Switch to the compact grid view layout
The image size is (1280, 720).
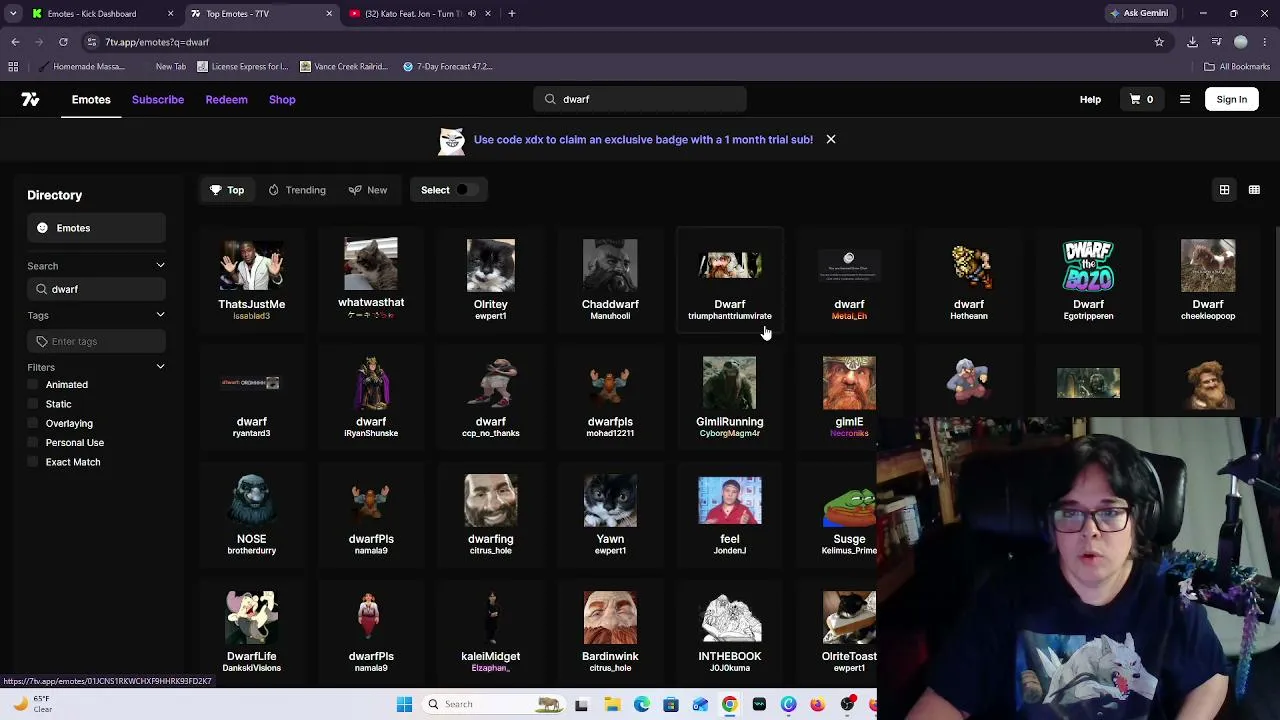coord(1254,190)
